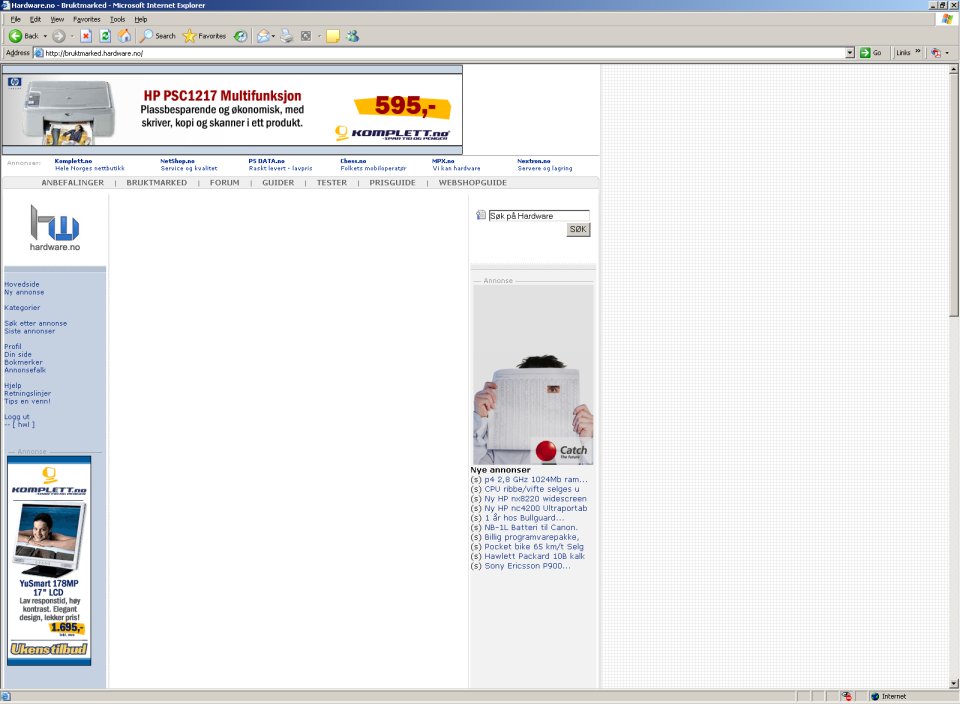Open the File menu
The width and height of the screenshot is (960, 704).
click(x=15, y=20)
